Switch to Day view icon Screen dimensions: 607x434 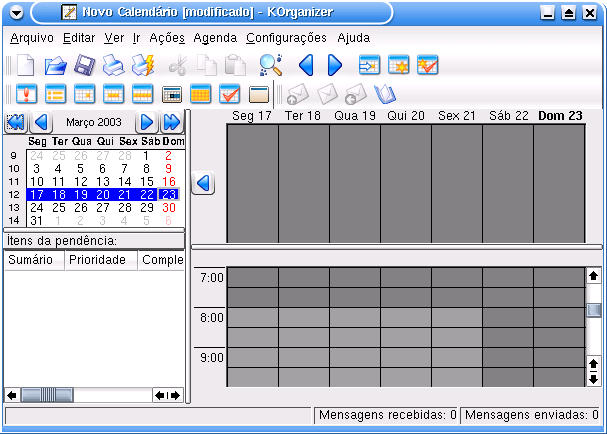(84, 94)
